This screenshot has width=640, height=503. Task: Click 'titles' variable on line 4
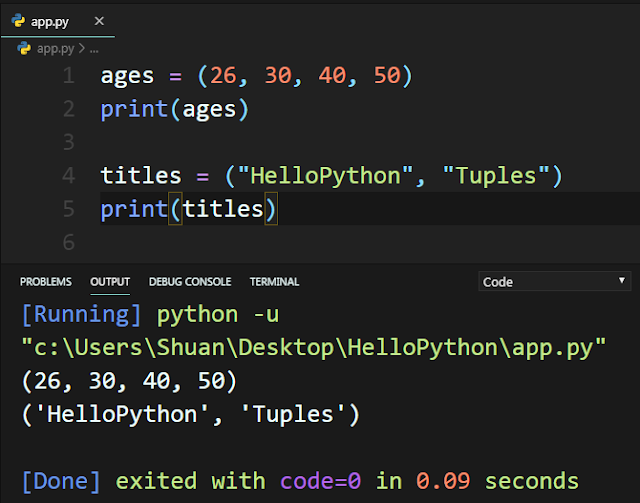[x=141, y=176]
